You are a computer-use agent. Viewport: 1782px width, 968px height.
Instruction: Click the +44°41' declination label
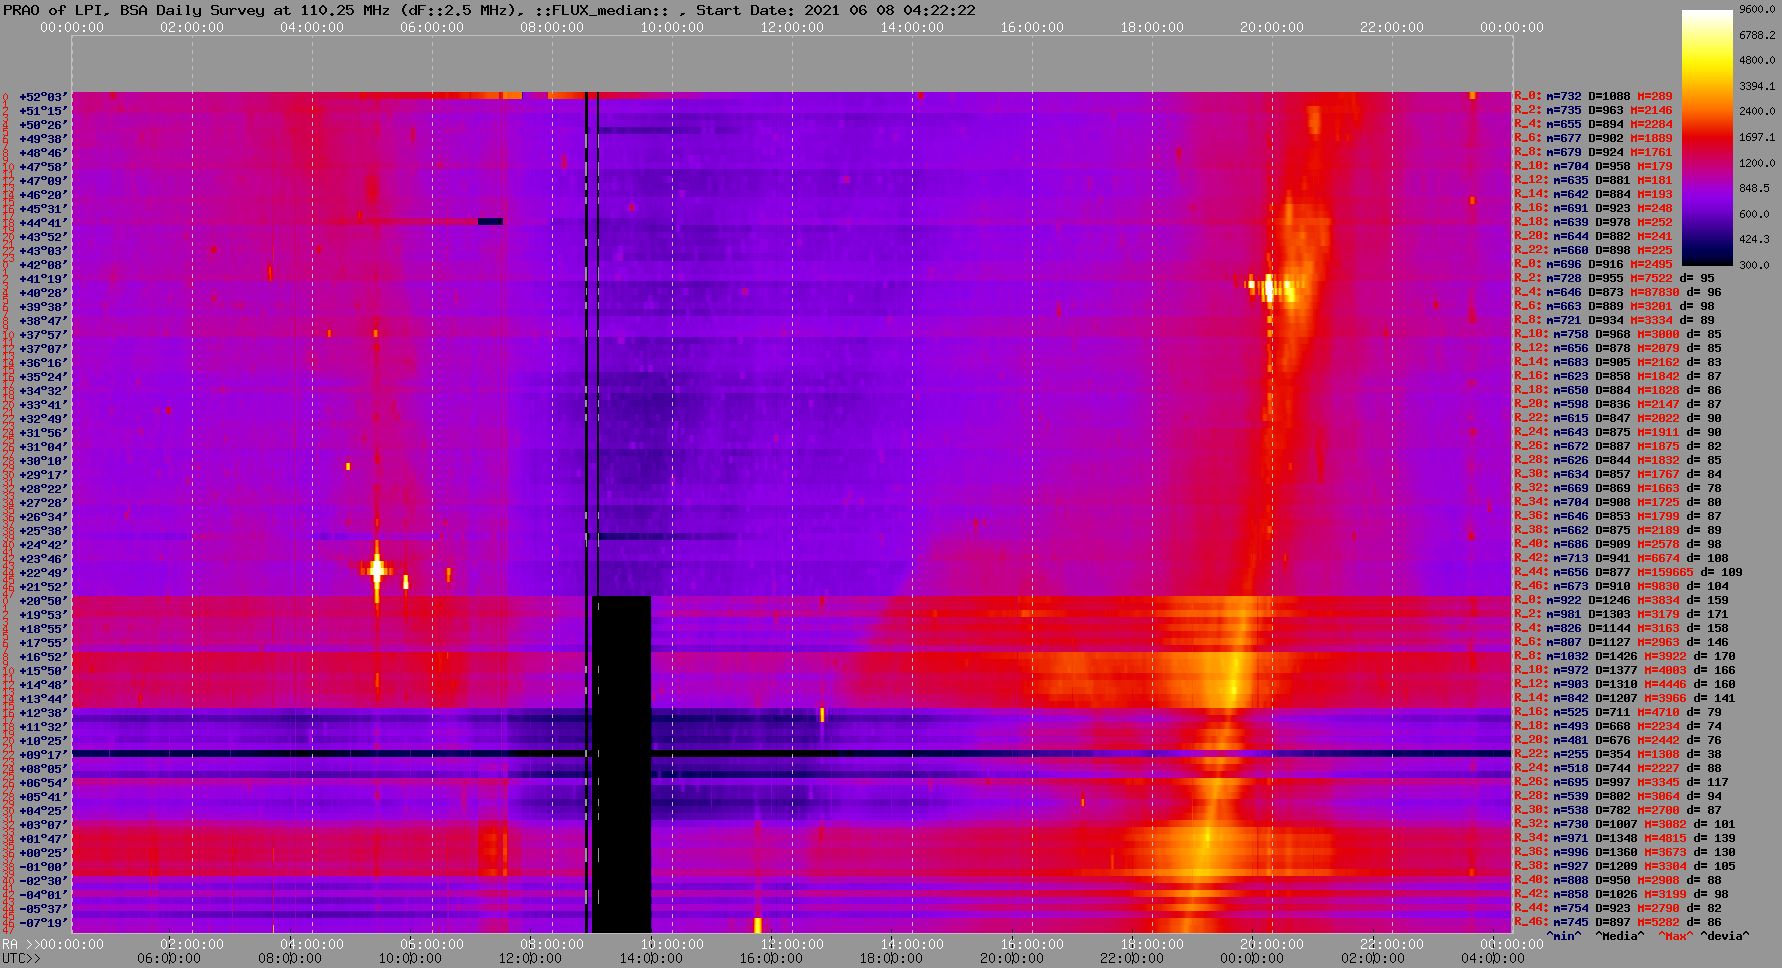coord(43,223)
